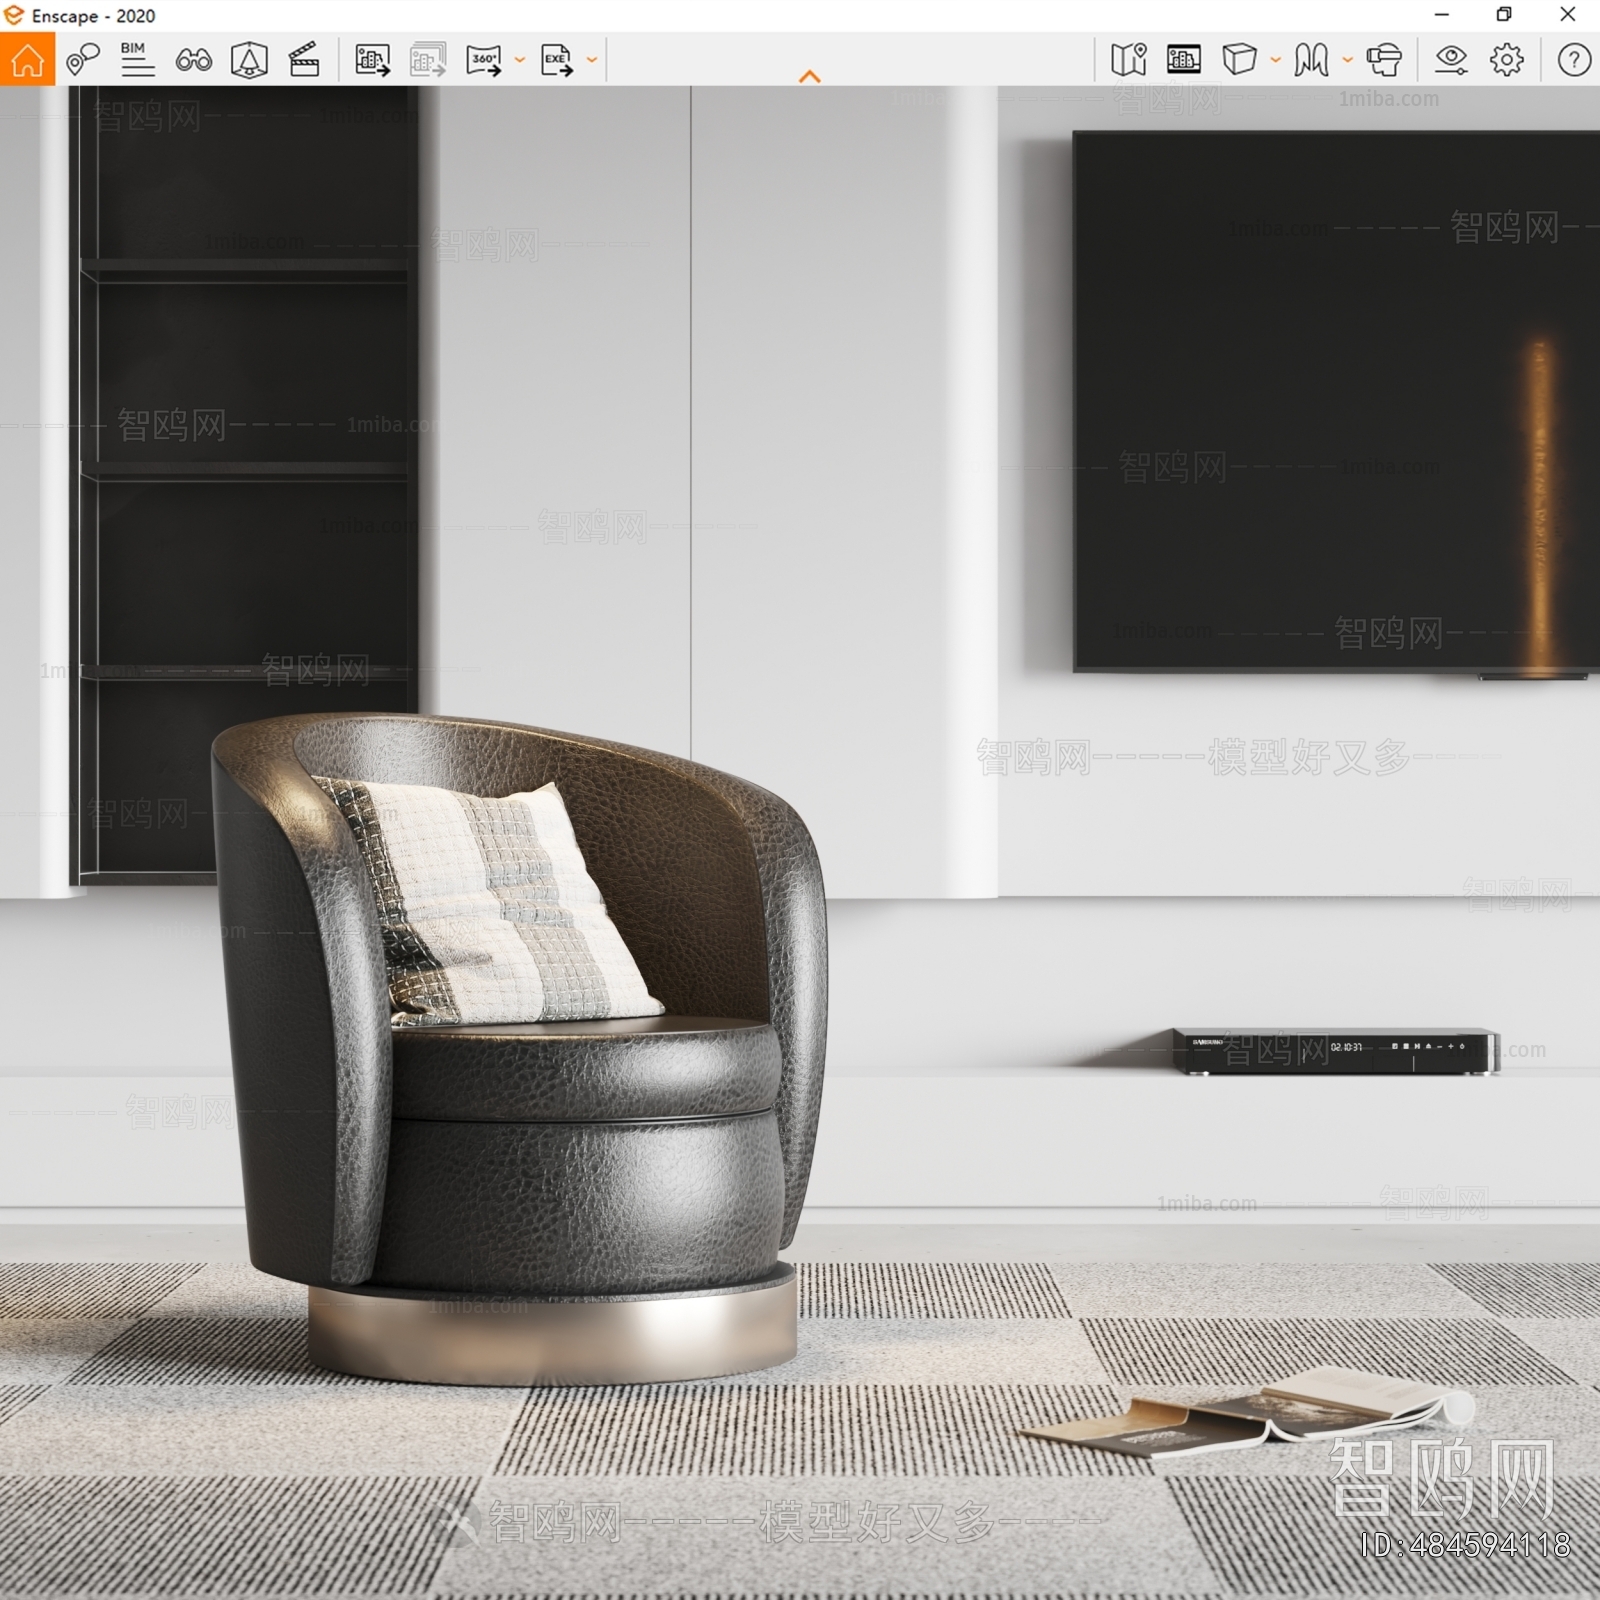Image resolution: width=1600 pixels, height=1600 pixels.
Task: Expand the EXE export dropdown arrow
Action: [x=592, y=60]
